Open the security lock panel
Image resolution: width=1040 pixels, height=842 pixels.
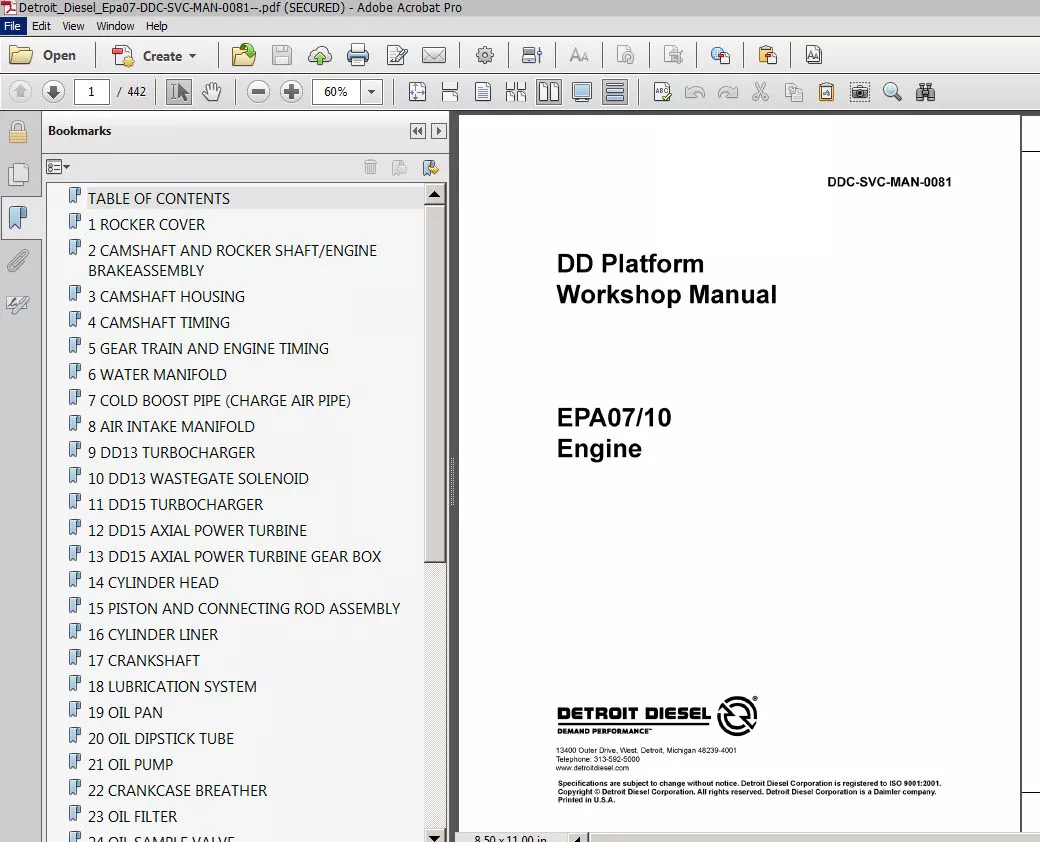[x=18, y=132]
